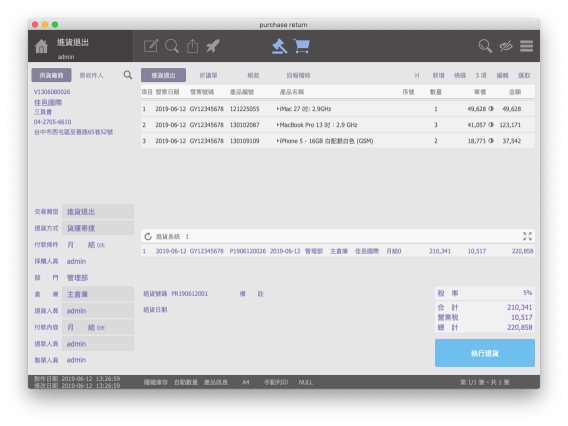Expand the MacBook Pro 13 row triangle
568x426 pixels.
coord(278,125)
